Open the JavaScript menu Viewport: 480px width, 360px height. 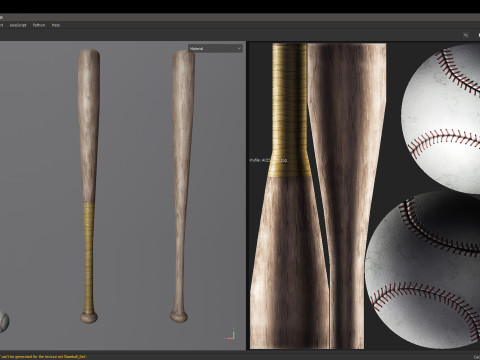18,25
